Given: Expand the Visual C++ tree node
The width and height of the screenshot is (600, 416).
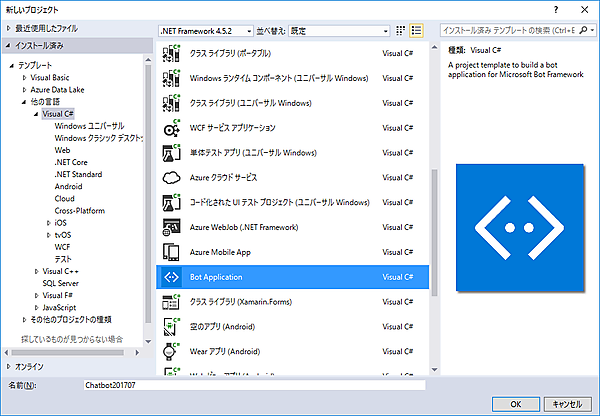Looking at the screenshot, I should click(36, 271).
